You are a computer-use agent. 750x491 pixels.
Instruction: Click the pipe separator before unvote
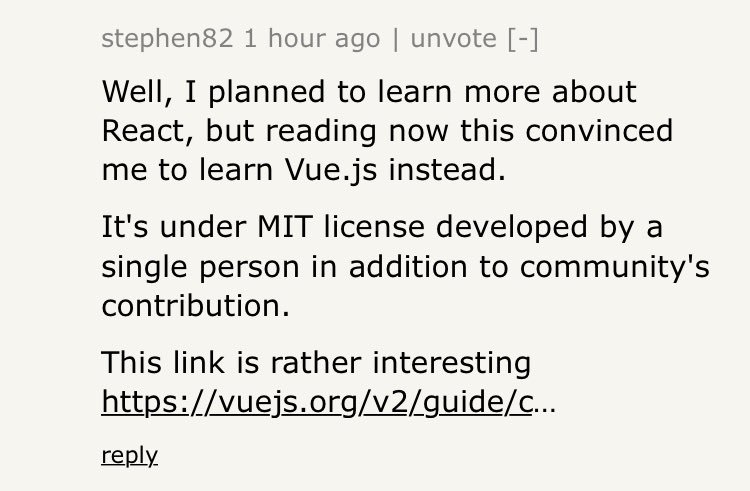point(395,39)
